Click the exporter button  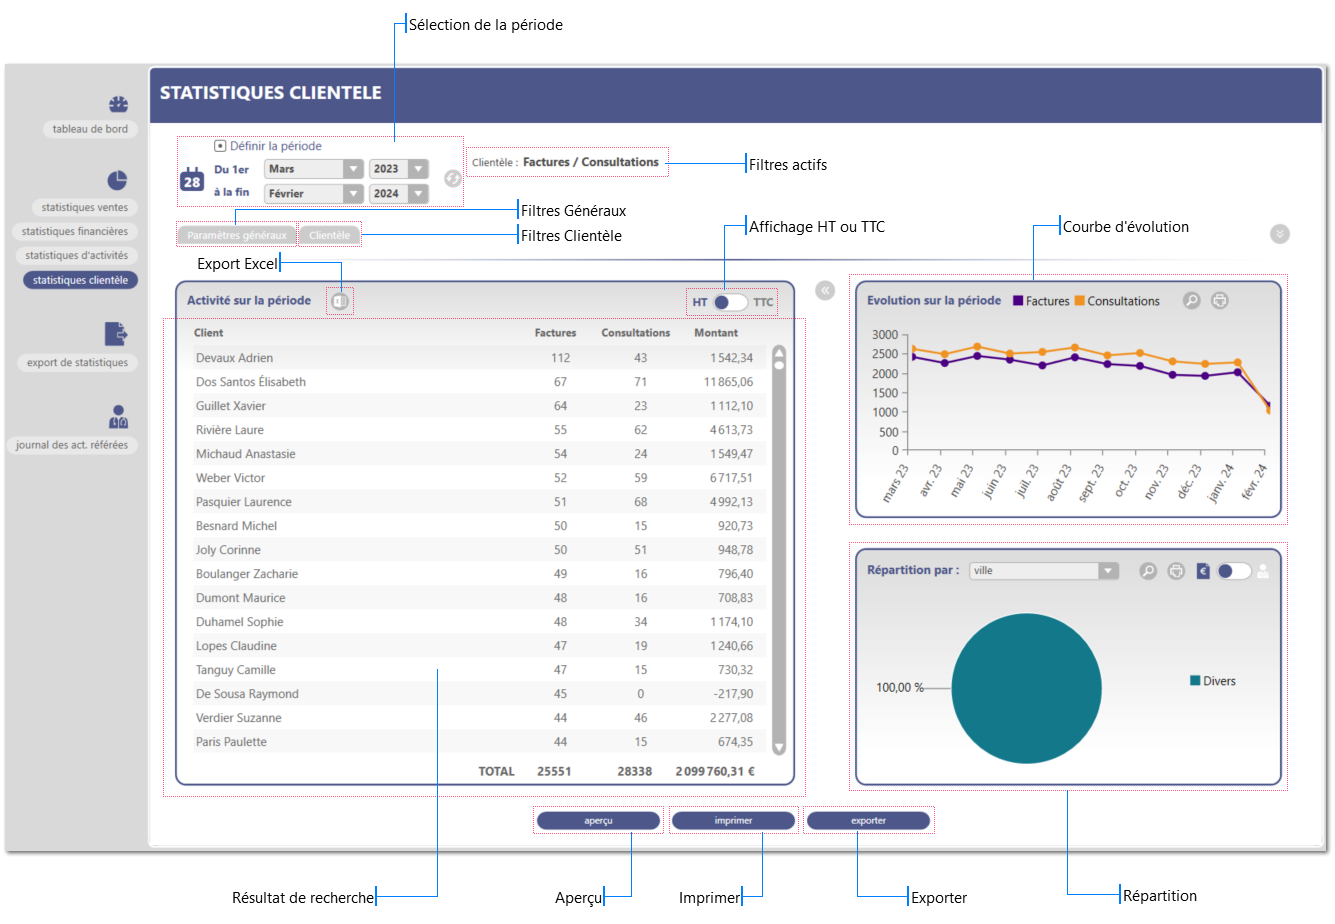[x=868, y=821]
